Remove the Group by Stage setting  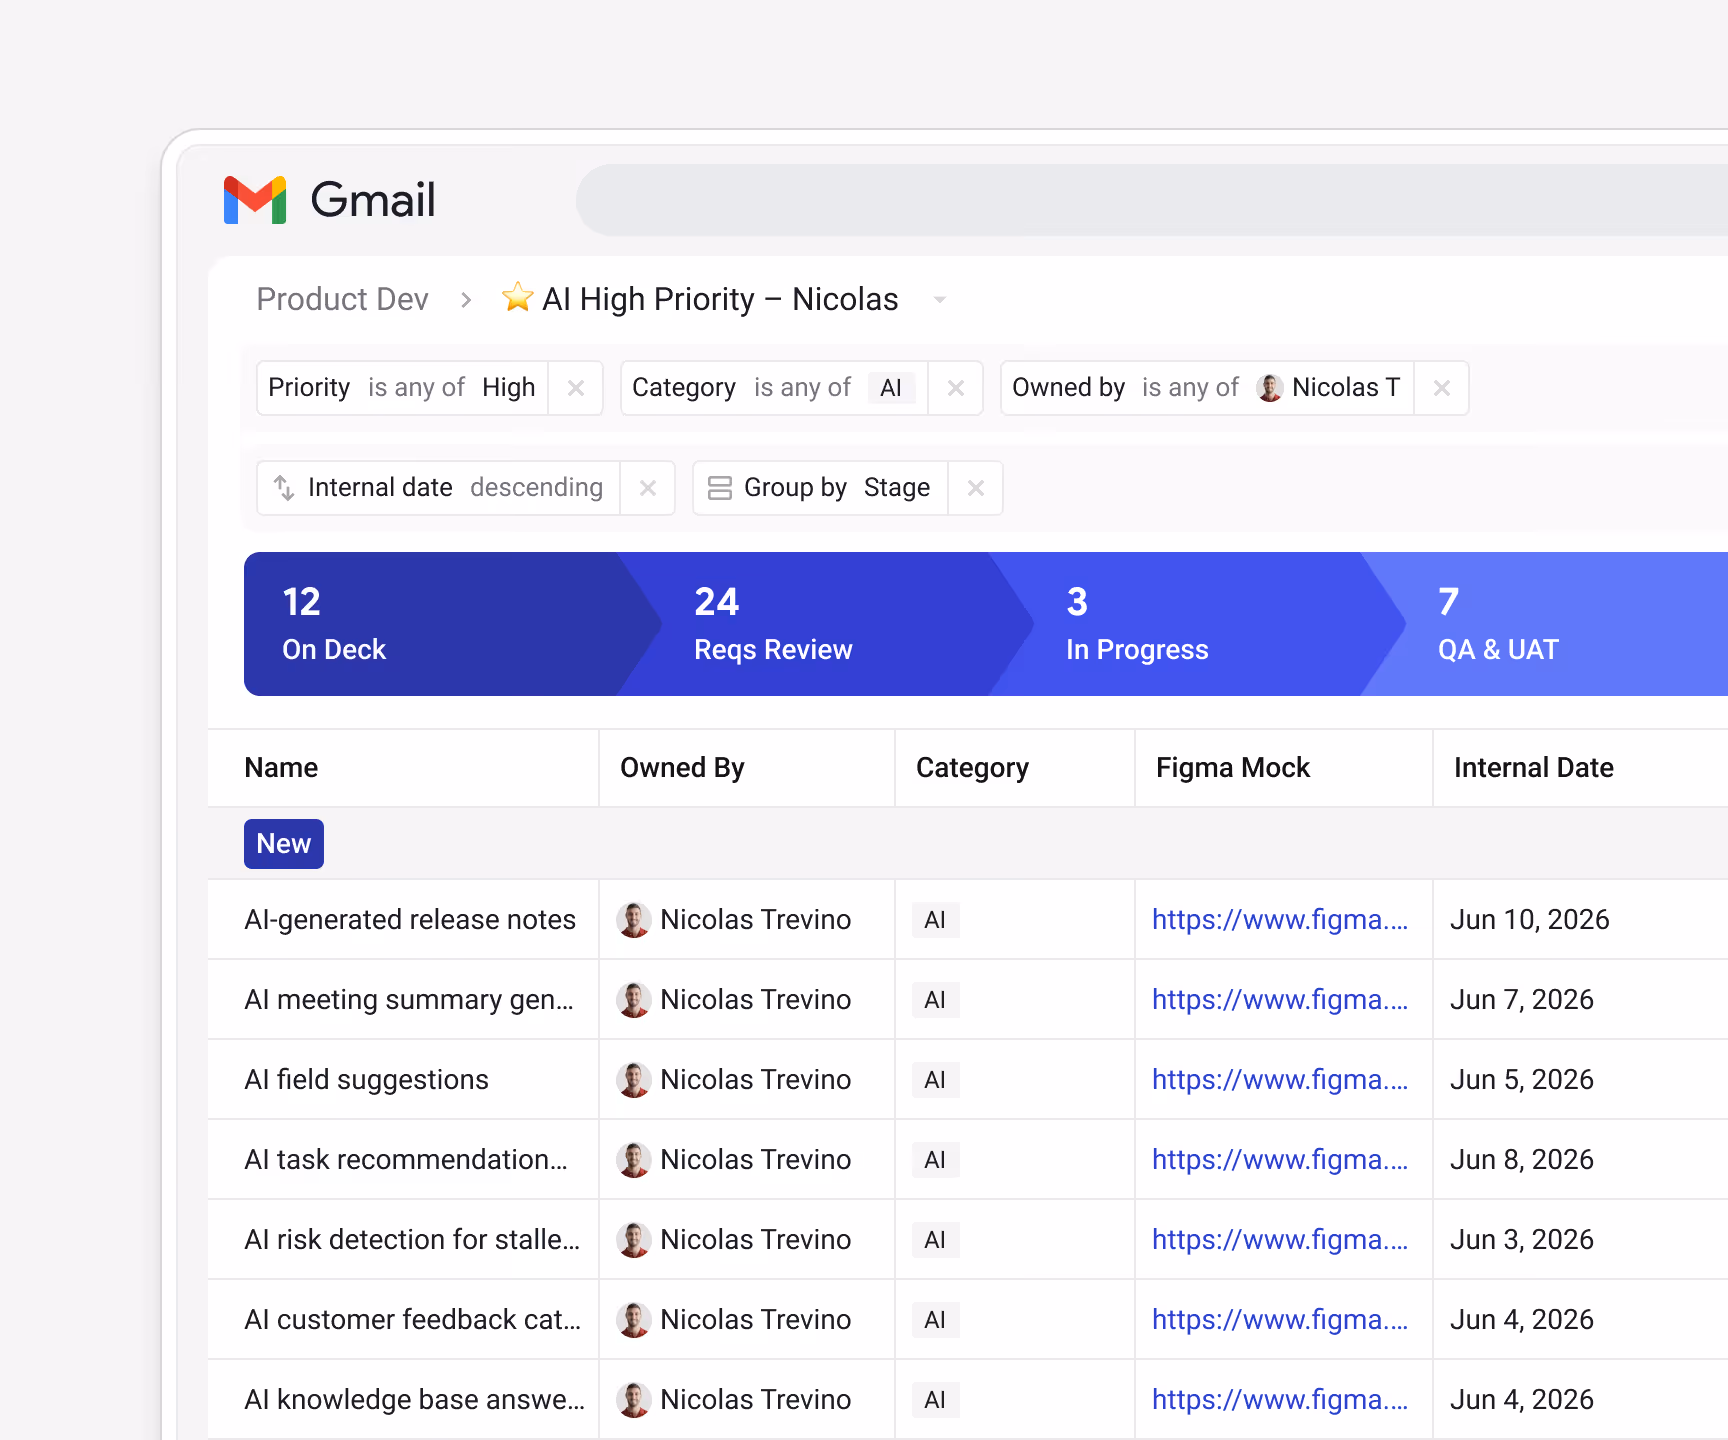976,488
